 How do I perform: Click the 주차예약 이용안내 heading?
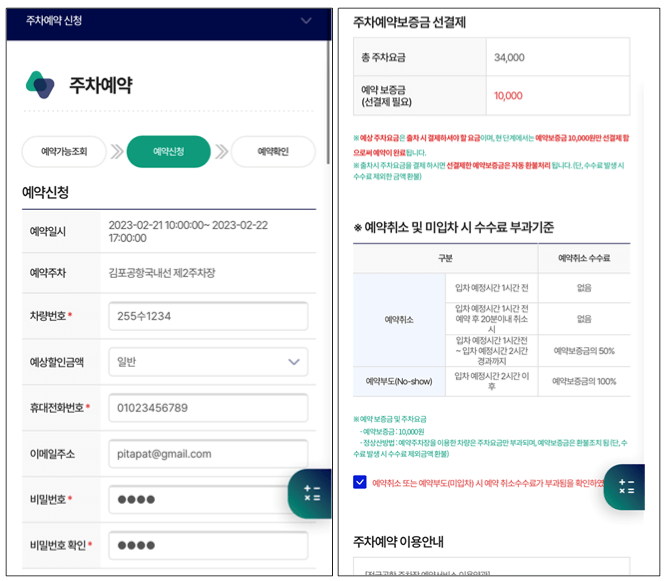coord(398,542)
